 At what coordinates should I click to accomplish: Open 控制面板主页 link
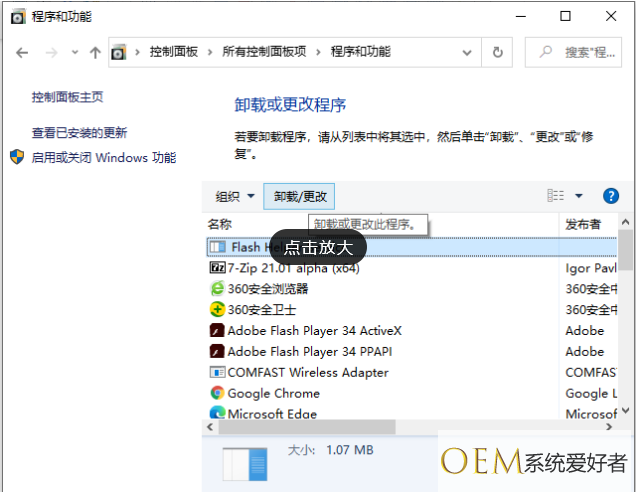[67, 97]
